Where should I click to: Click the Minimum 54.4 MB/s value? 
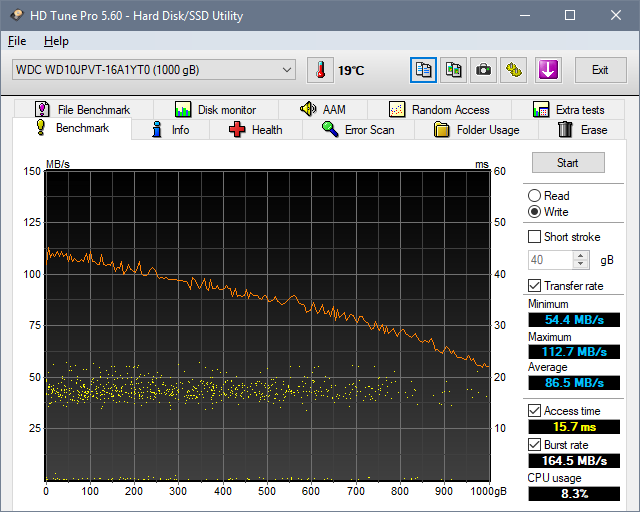574,320
